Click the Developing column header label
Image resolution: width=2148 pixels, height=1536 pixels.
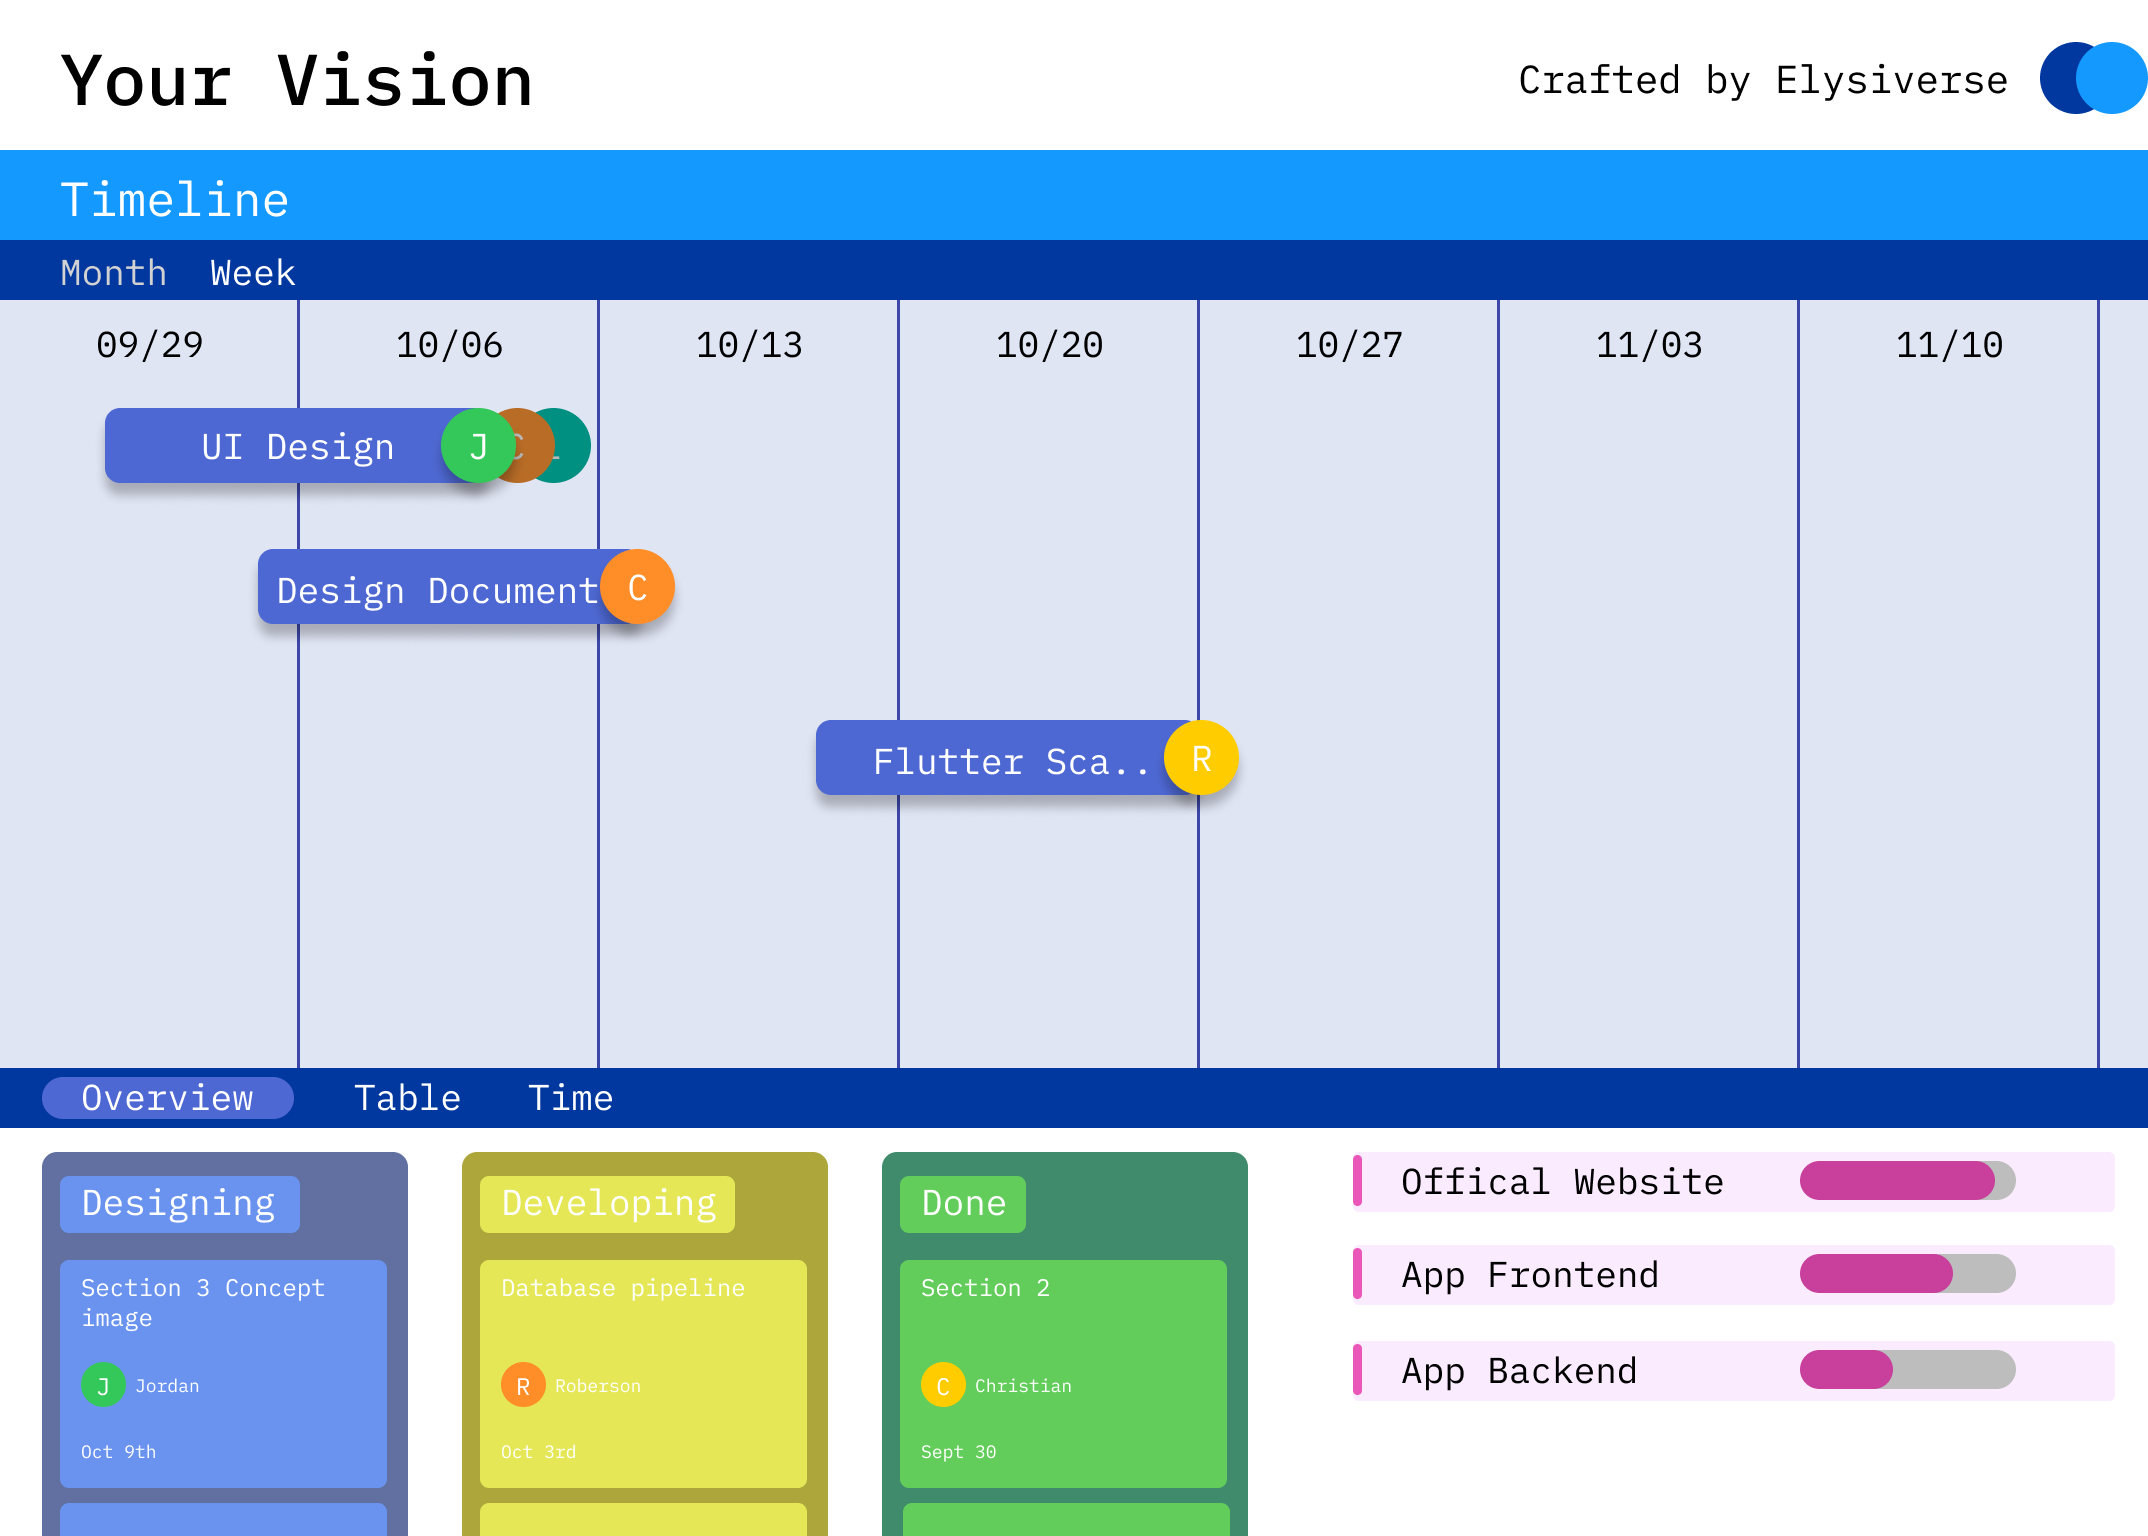pyautogui.click(x=607, y=1204)
